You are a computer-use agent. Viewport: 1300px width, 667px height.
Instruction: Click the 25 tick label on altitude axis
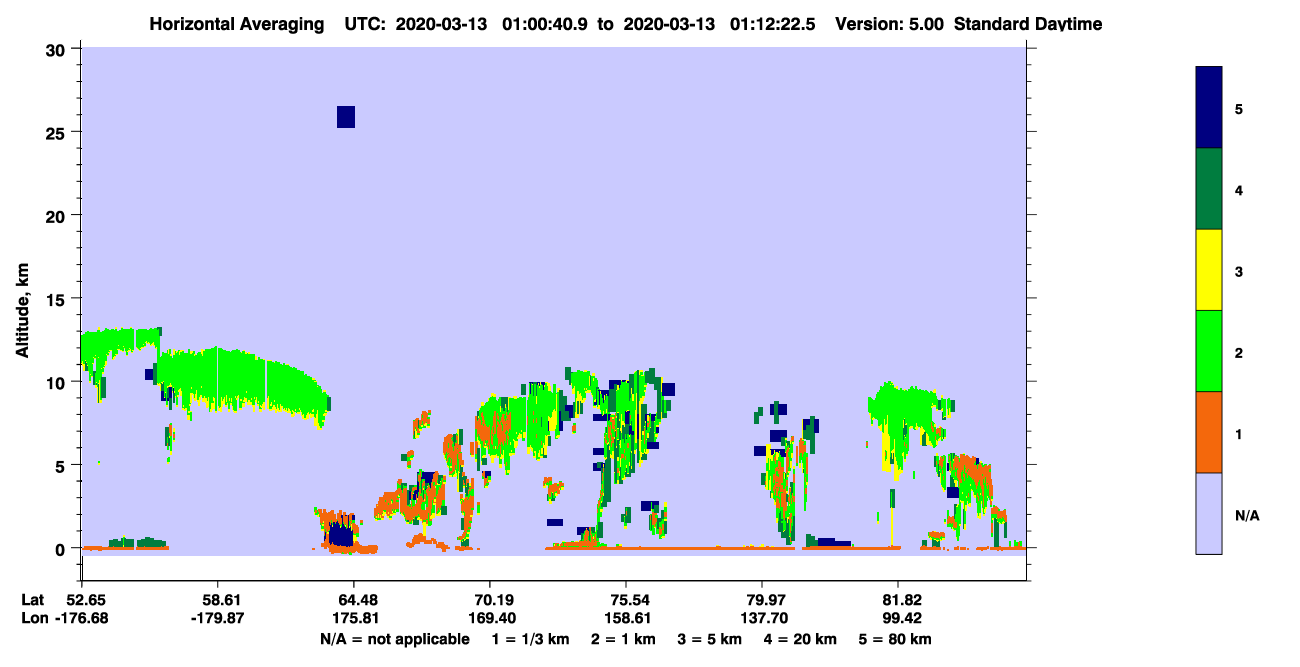(54, 132)
